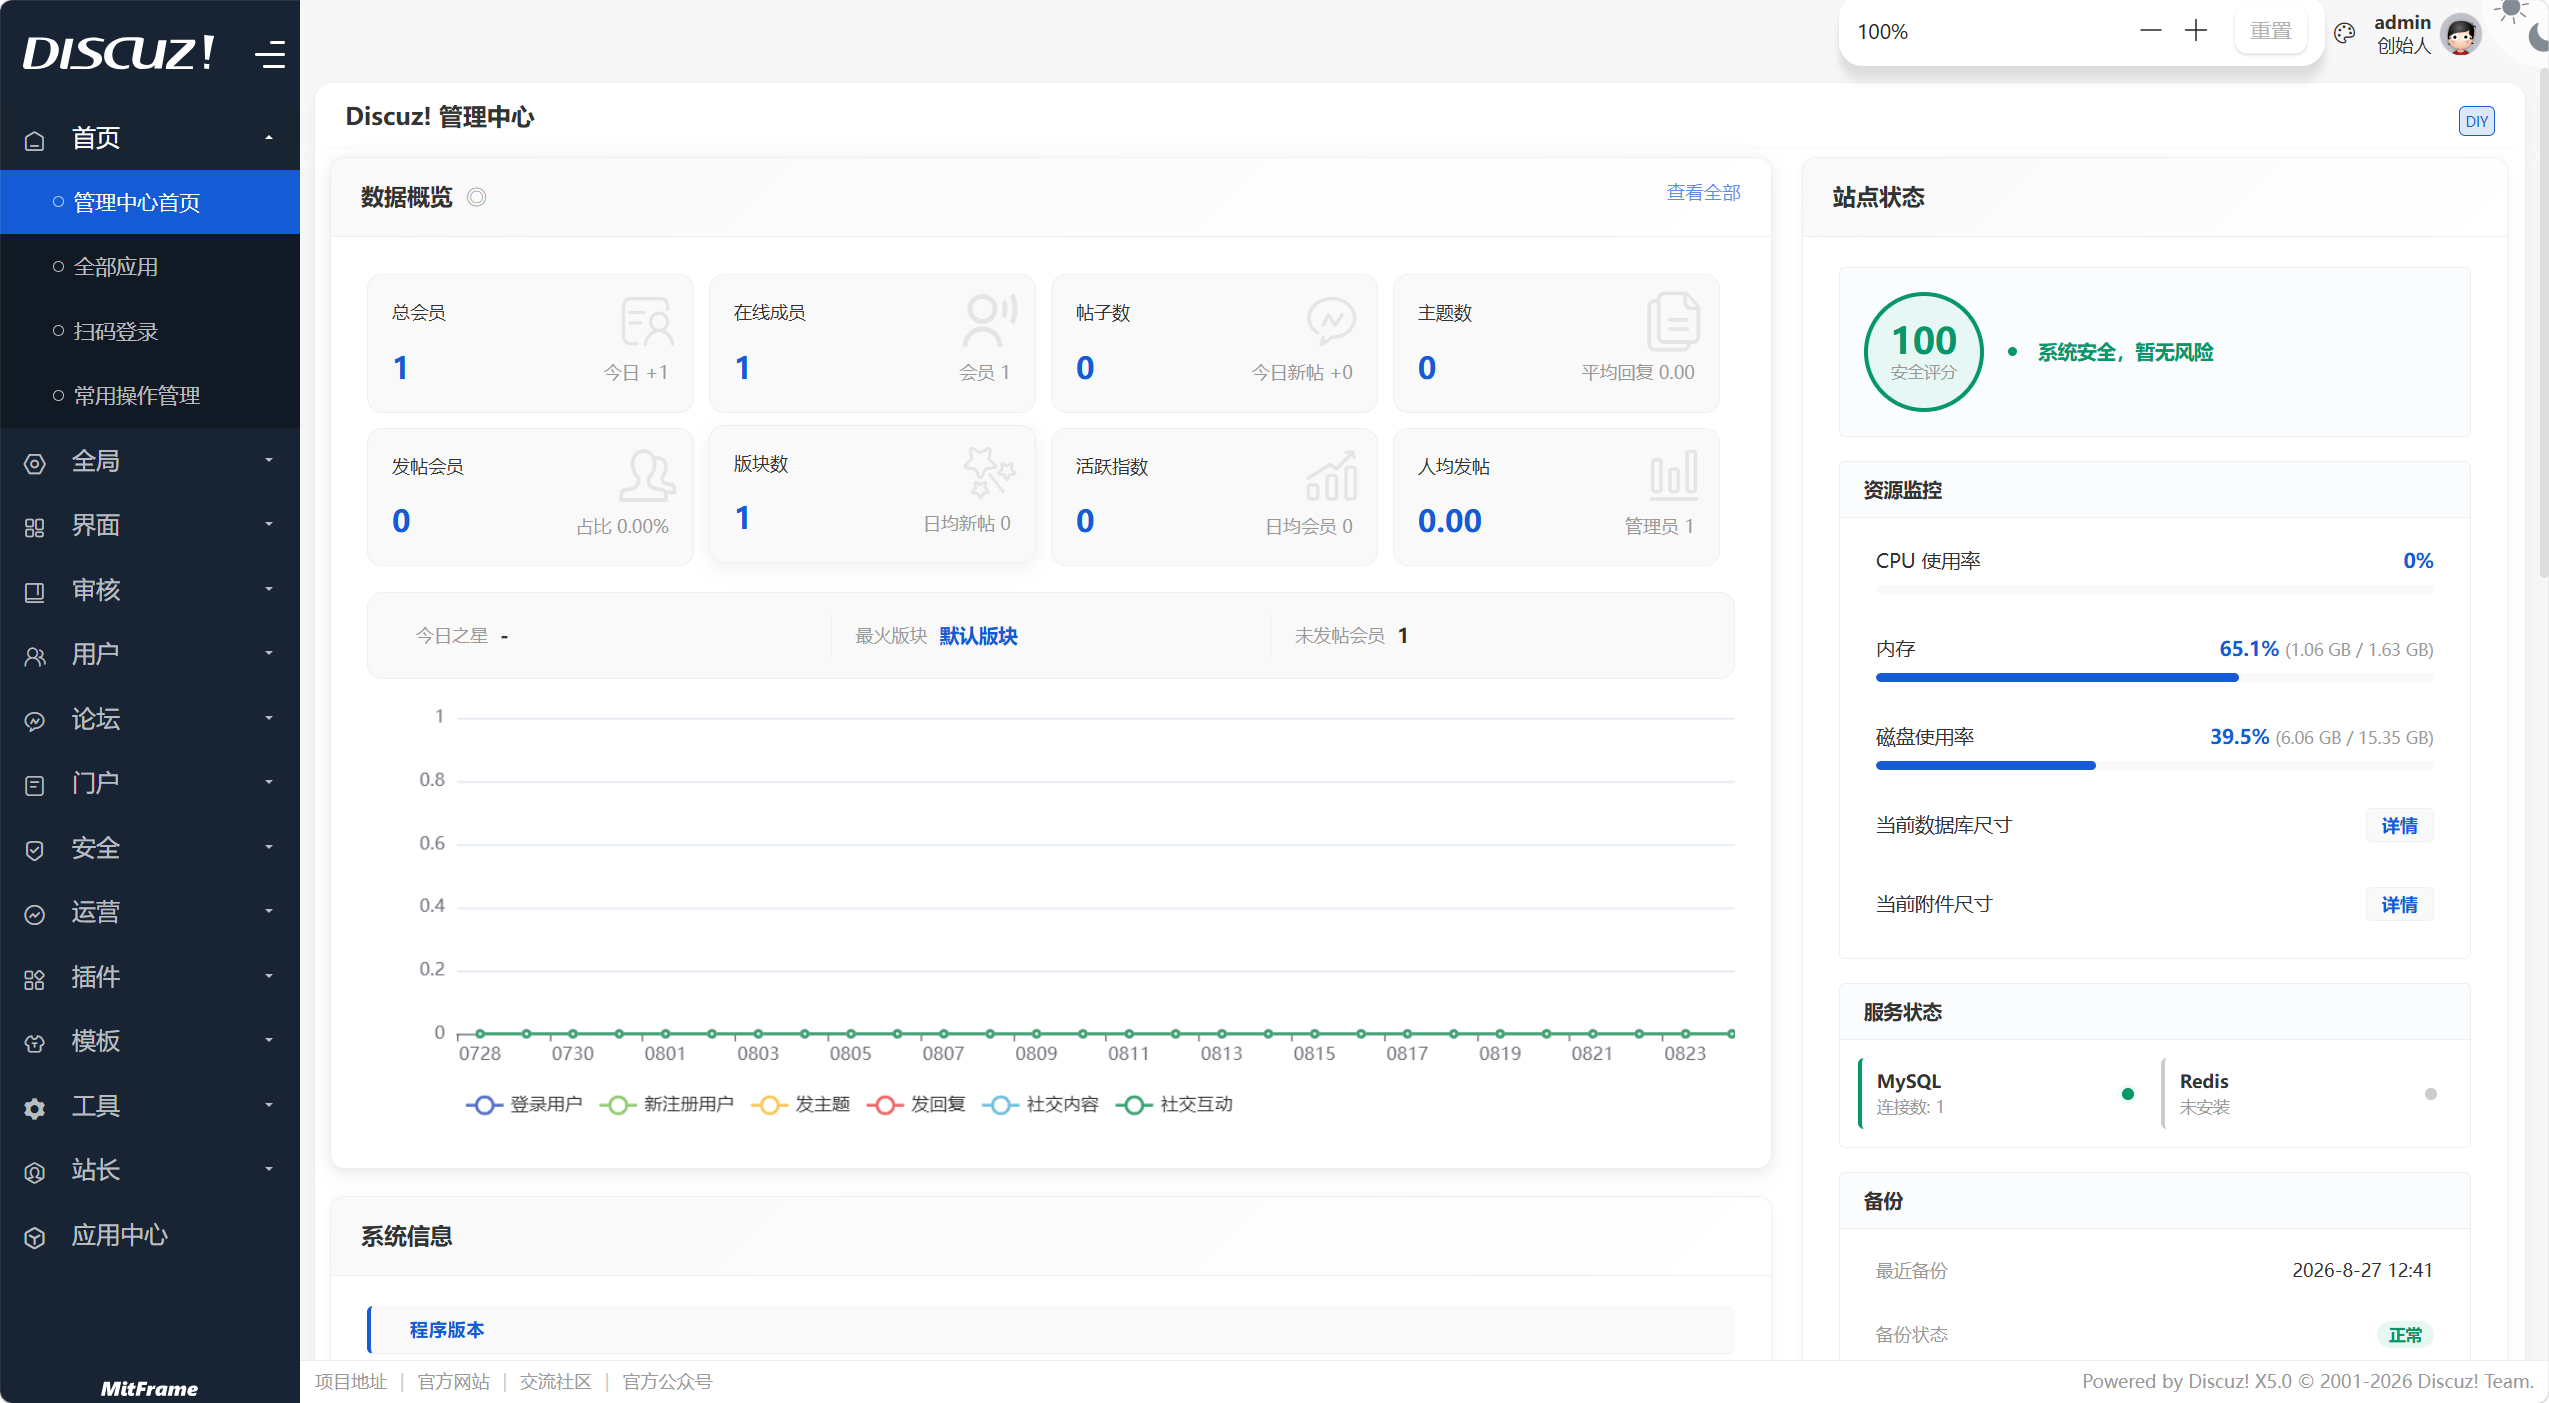Click the 帖子数 card icon
The height and width of the screenshot is (1403, 2549).
coord(1331,321)
